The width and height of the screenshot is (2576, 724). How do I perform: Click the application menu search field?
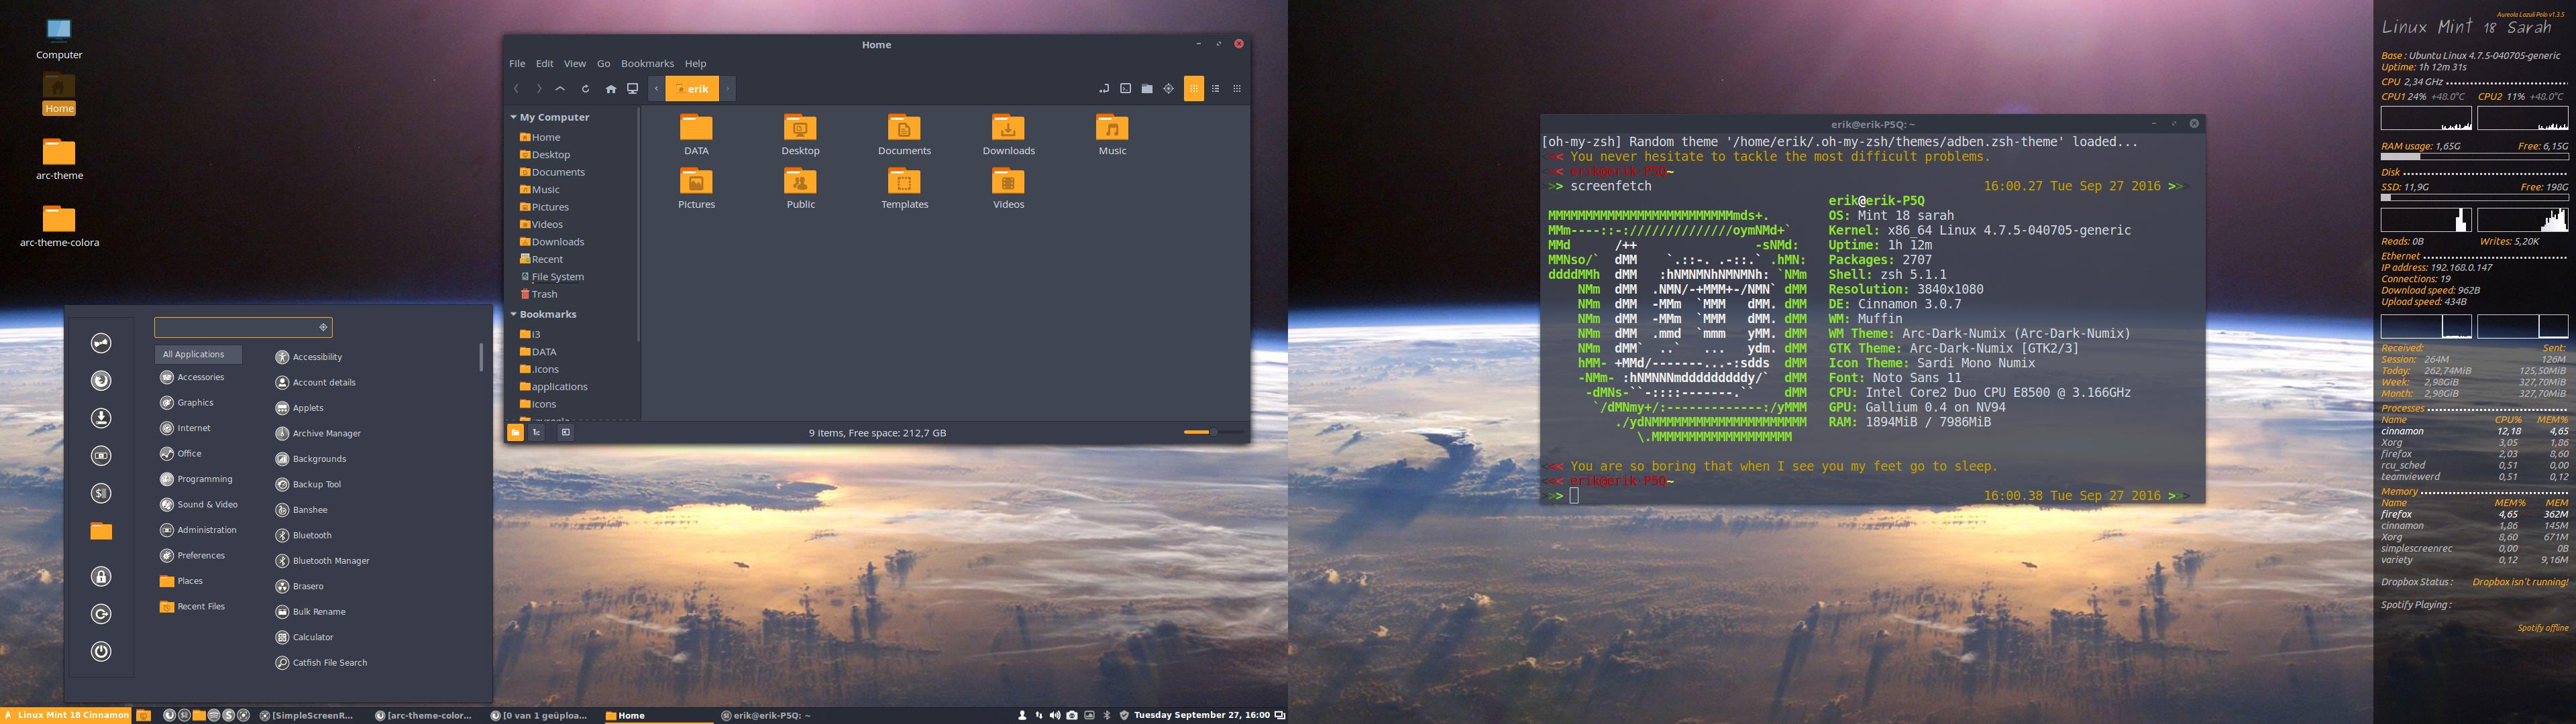pos(236,328)
